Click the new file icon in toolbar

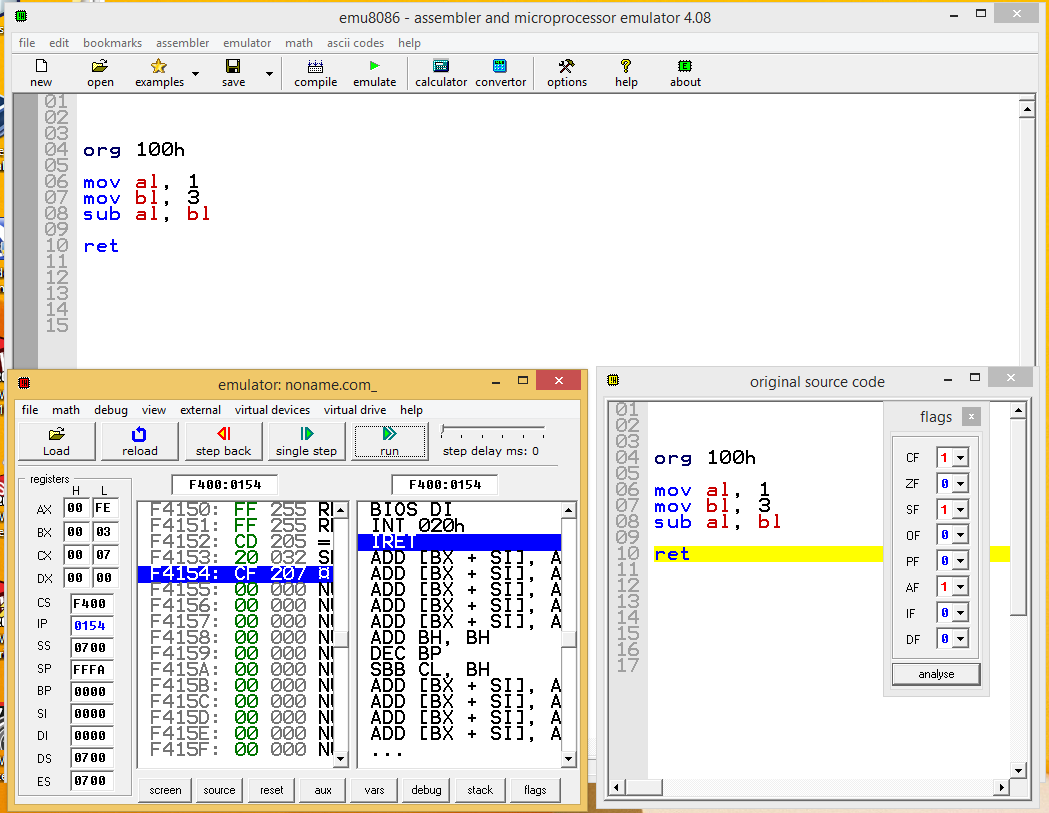tap(41, 73)
